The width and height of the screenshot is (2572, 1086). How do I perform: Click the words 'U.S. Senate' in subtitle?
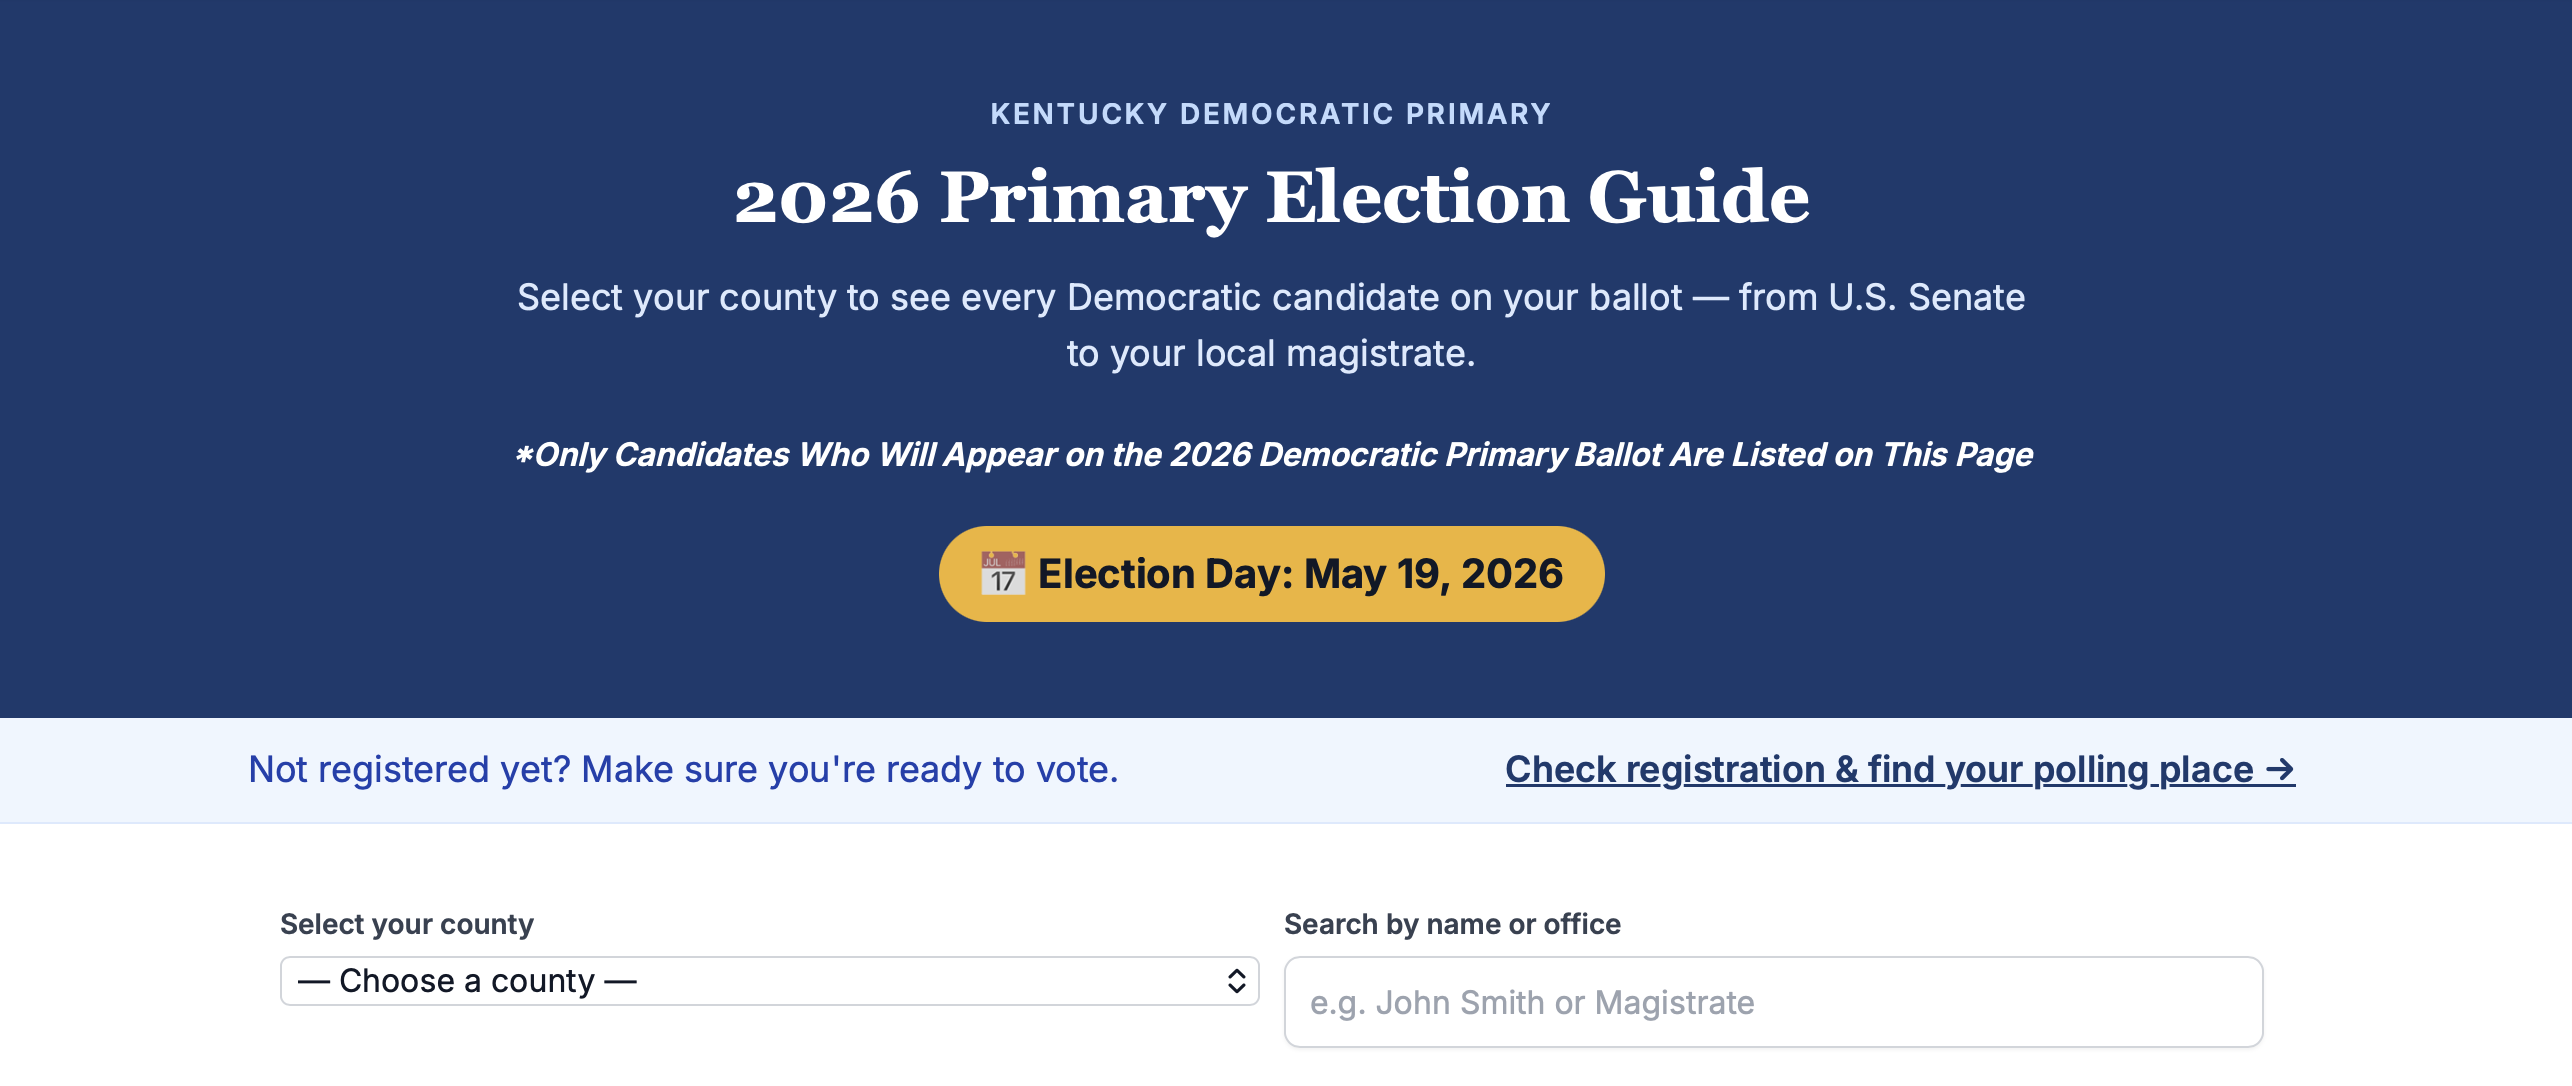tap(1926, 298)
